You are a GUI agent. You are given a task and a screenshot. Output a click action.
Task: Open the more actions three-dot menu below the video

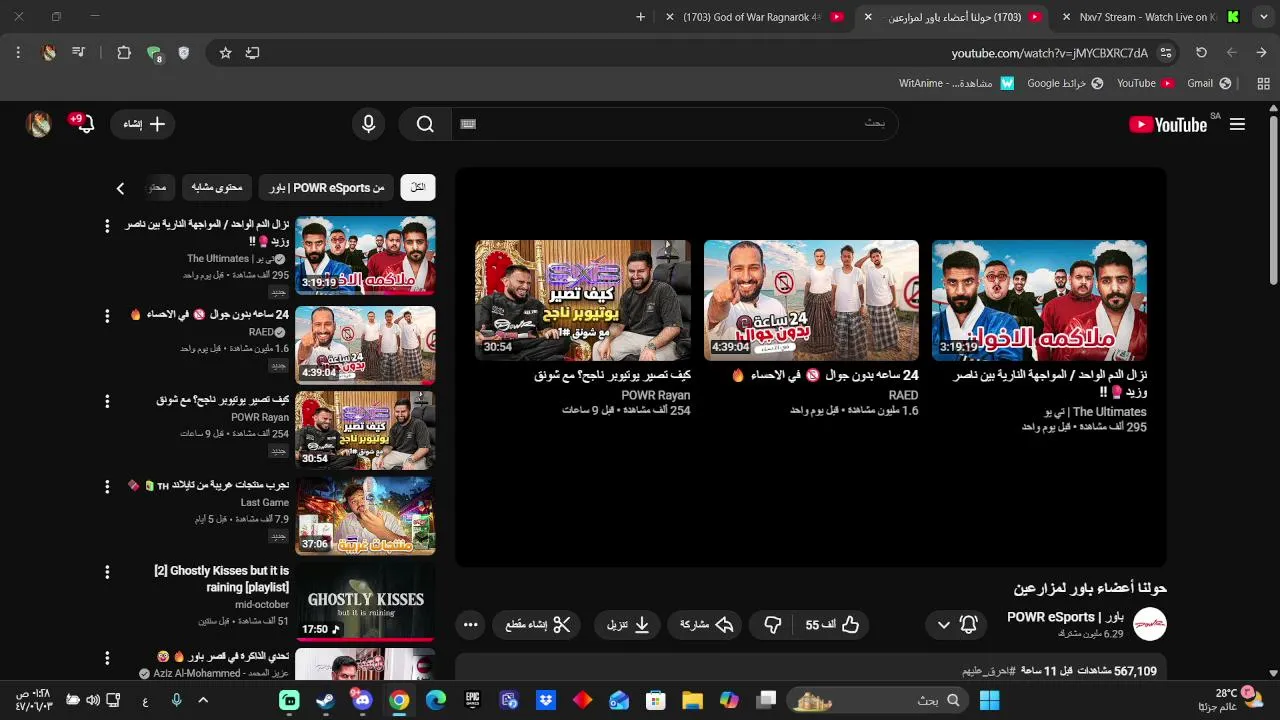(471, 625)
